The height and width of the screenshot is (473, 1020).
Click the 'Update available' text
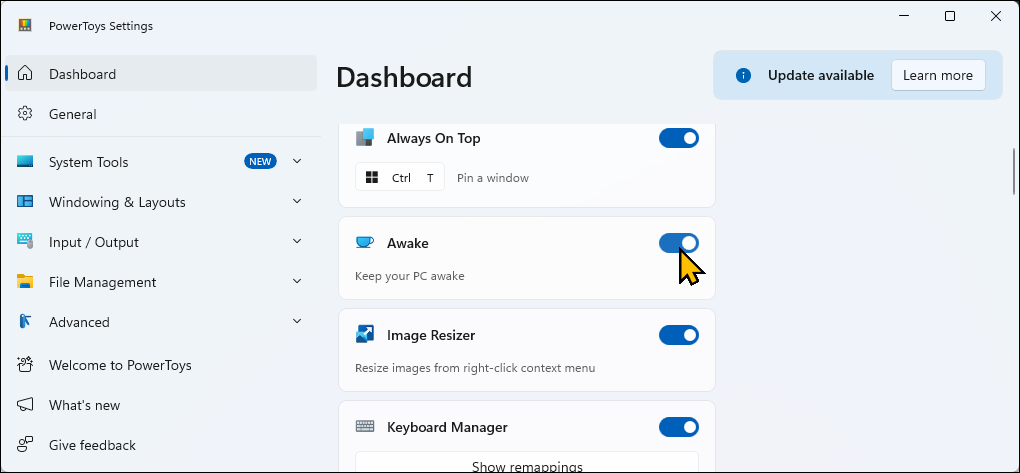821,75
